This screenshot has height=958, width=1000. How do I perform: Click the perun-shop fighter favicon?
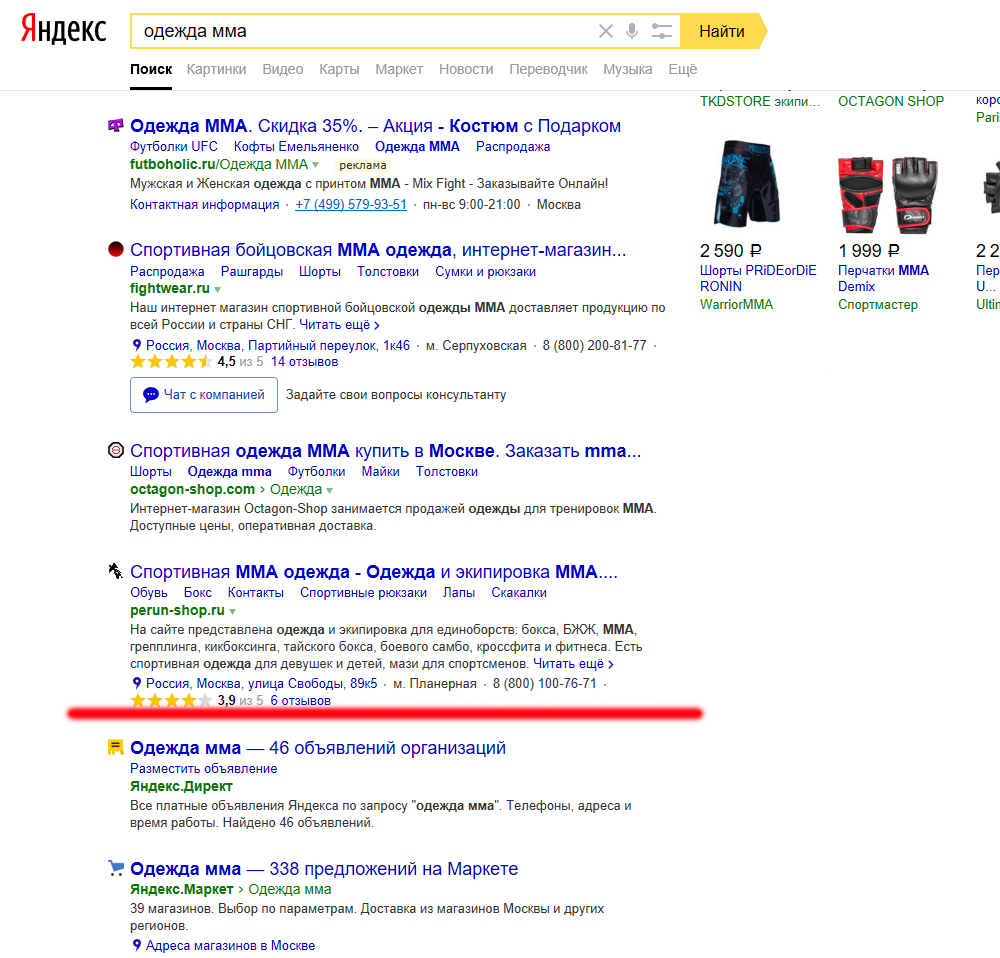[115, 571]
